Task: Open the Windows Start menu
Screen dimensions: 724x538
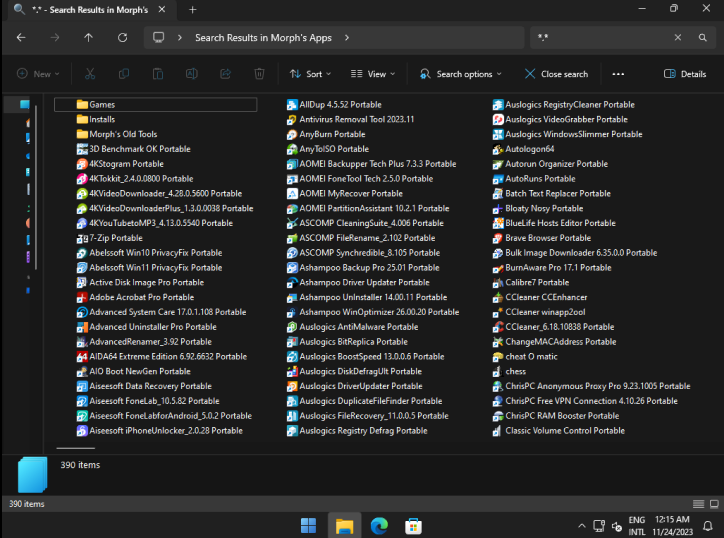Action: (x=308, y=526)
